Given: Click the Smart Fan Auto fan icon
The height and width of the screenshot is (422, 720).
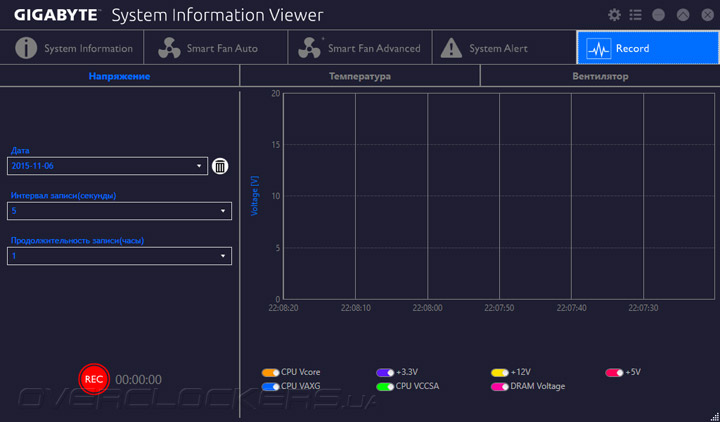Looking at the screenshot, I should [x=169, y=48].
